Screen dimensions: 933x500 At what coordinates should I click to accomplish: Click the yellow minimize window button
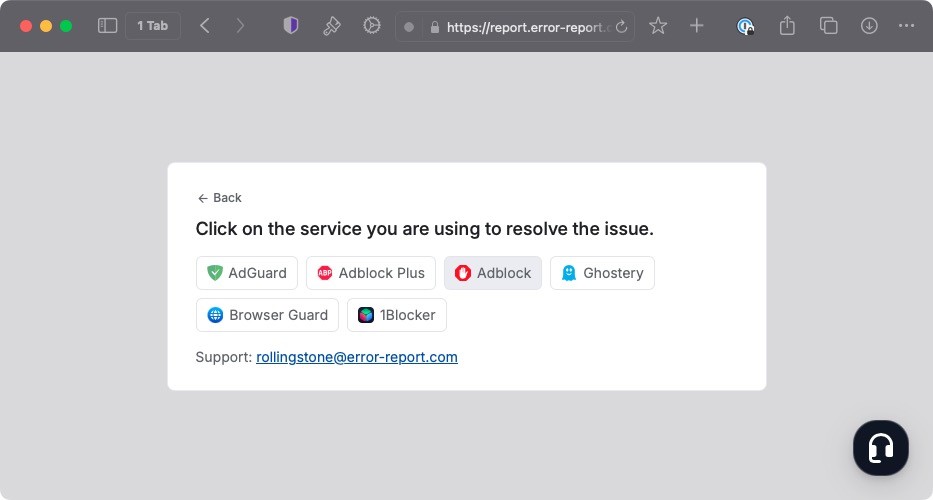pyautogui.click(x=46, y=26)
